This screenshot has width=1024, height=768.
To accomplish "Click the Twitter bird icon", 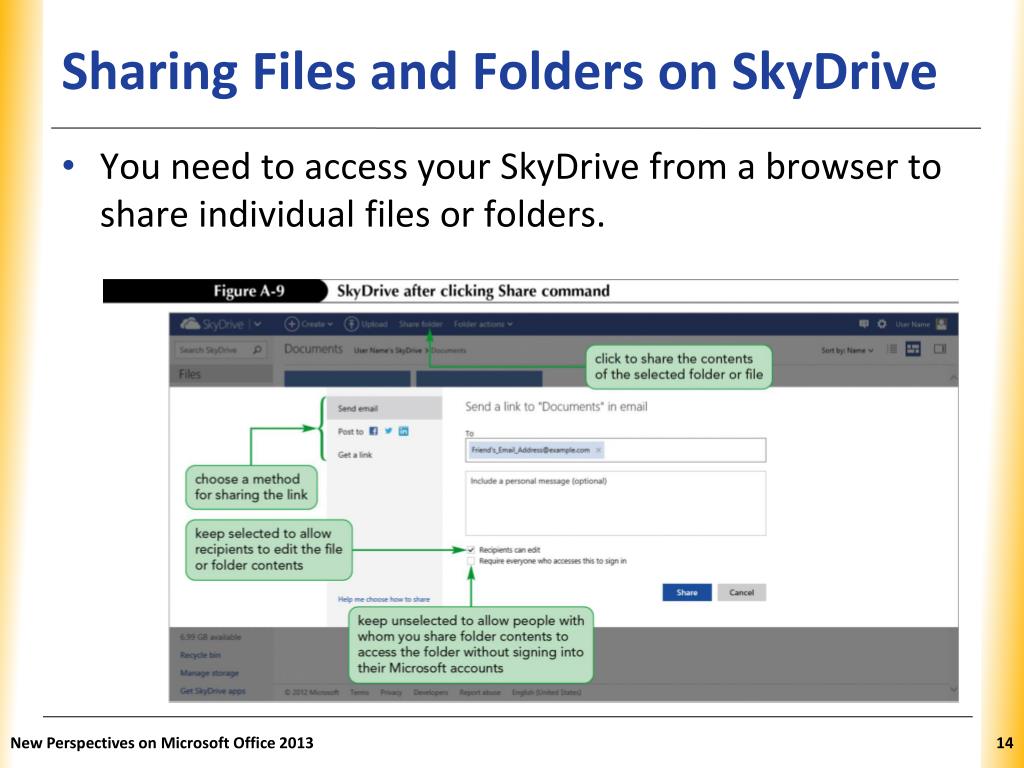I will tap(389, 431).
